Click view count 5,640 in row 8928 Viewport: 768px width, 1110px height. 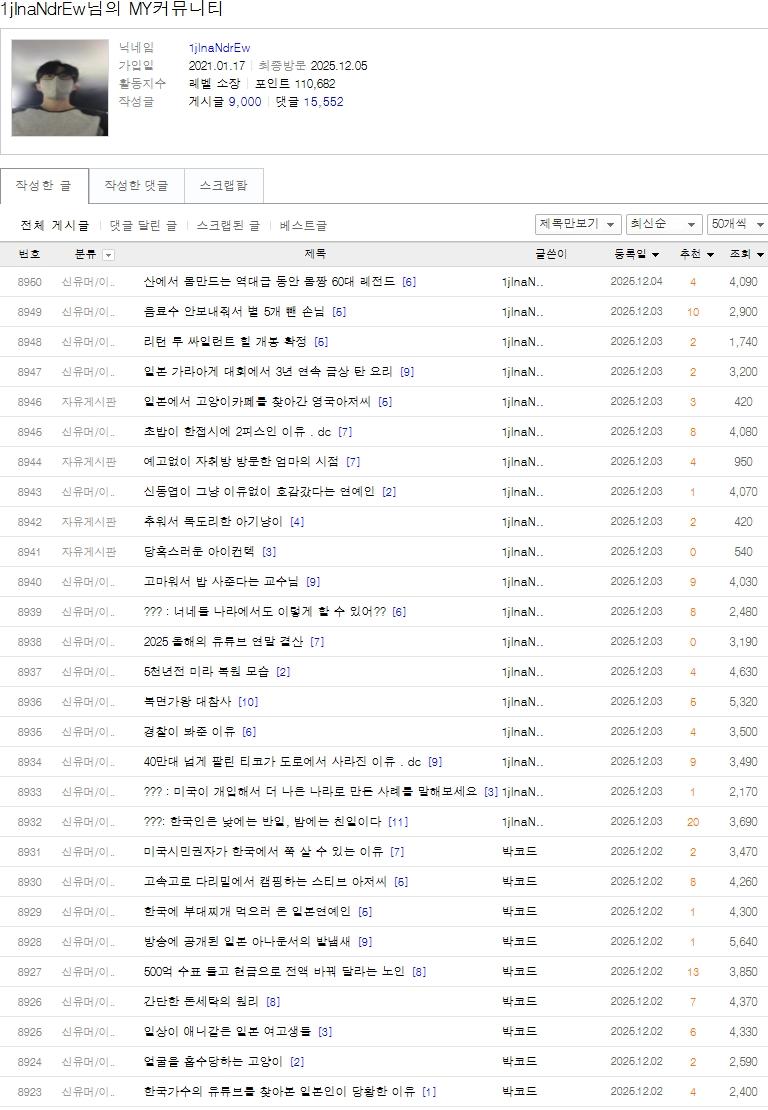click(743, 942)
